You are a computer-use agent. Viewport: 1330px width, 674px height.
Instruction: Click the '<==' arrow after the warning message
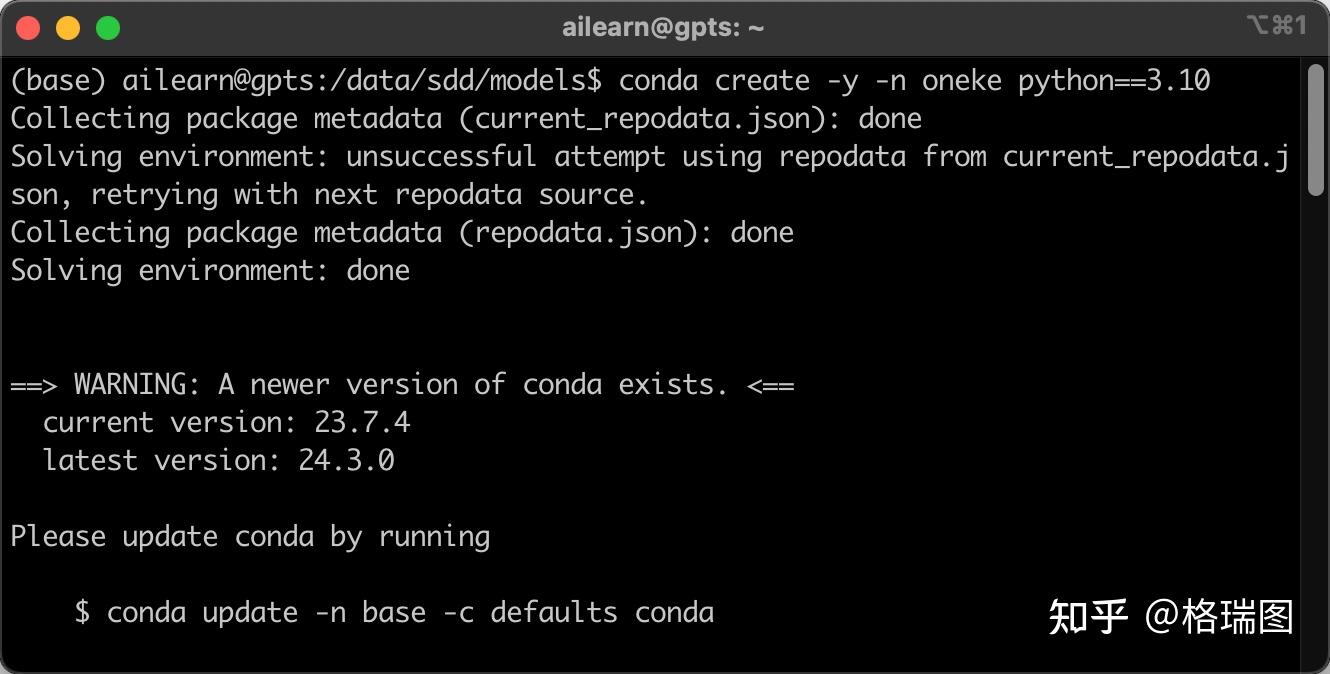[770, 384]
